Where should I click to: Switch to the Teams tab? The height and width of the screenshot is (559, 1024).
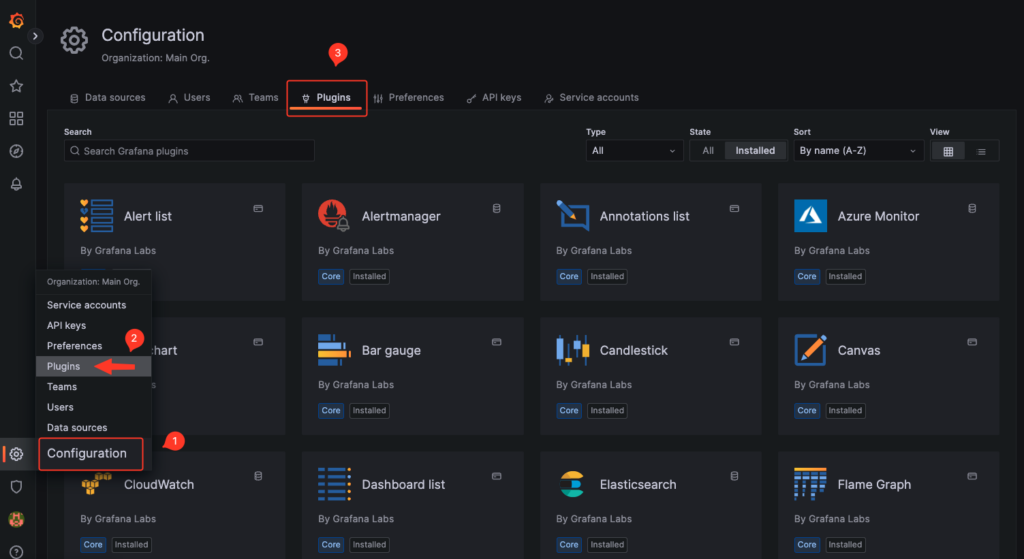coord(255,98)
